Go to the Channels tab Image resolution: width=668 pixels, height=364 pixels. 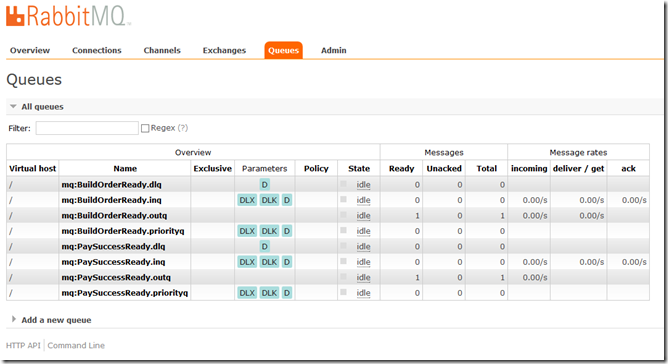click(x=162, y=50)
